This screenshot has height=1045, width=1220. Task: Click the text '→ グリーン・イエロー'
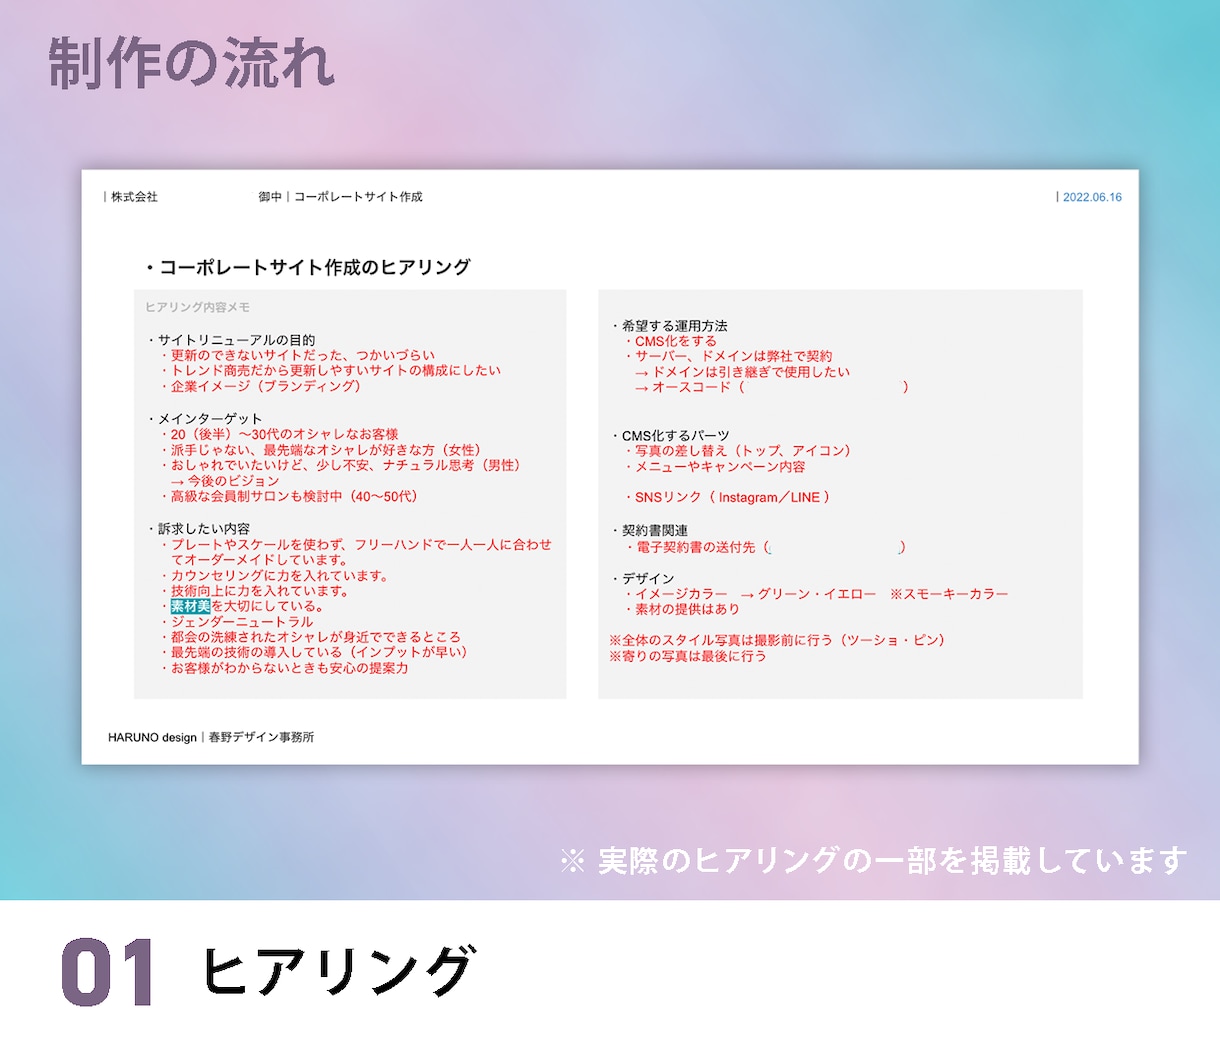pyautogui.click(x=808, y=594)
